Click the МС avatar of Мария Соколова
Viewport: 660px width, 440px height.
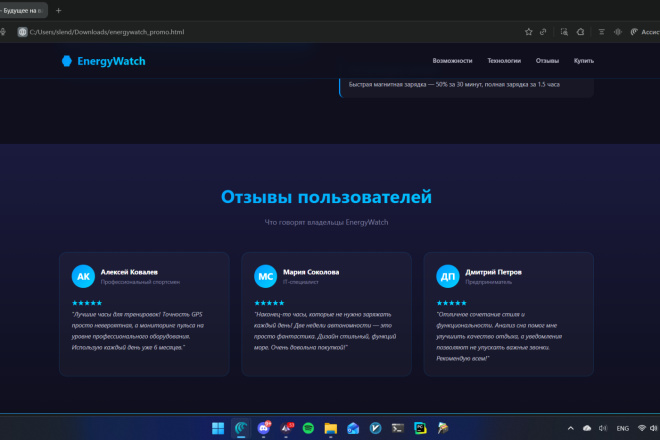[266, 276]
